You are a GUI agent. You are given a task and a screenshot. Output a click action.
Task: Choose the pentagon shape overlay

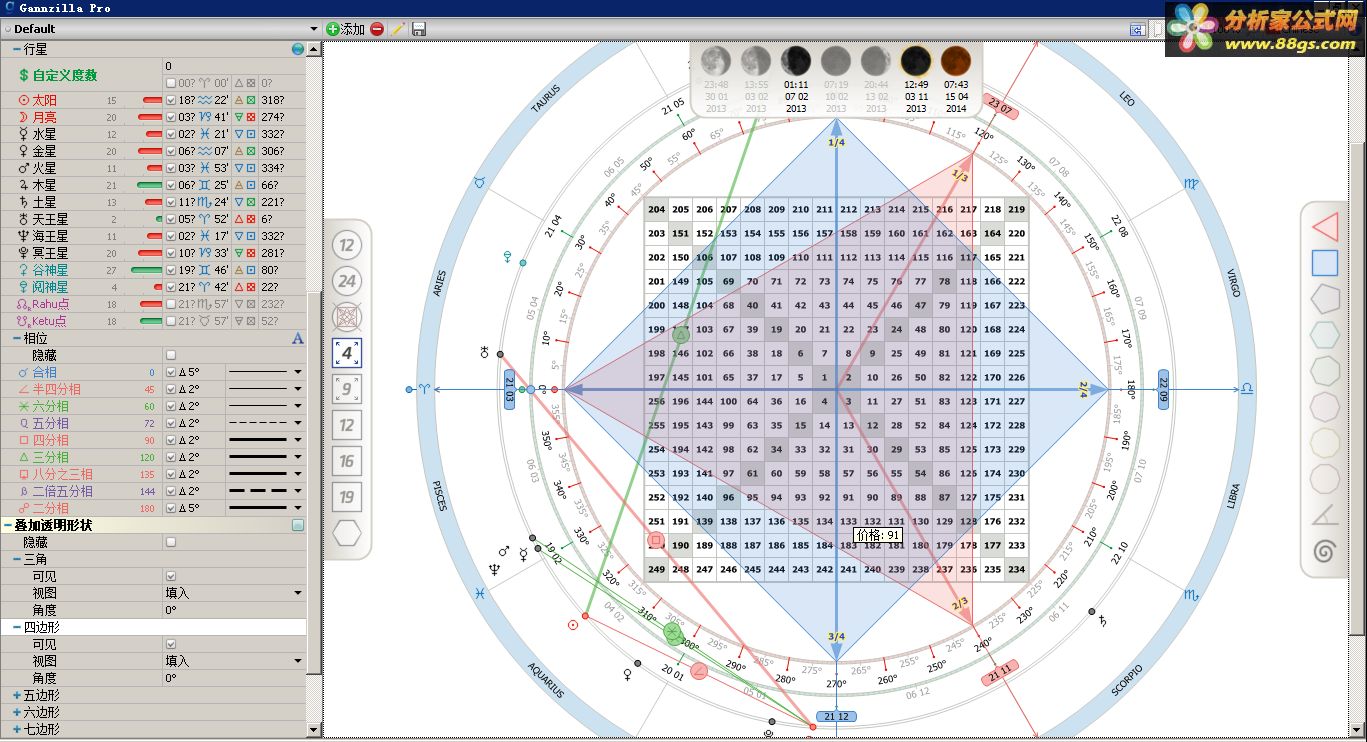(1325, 299)
